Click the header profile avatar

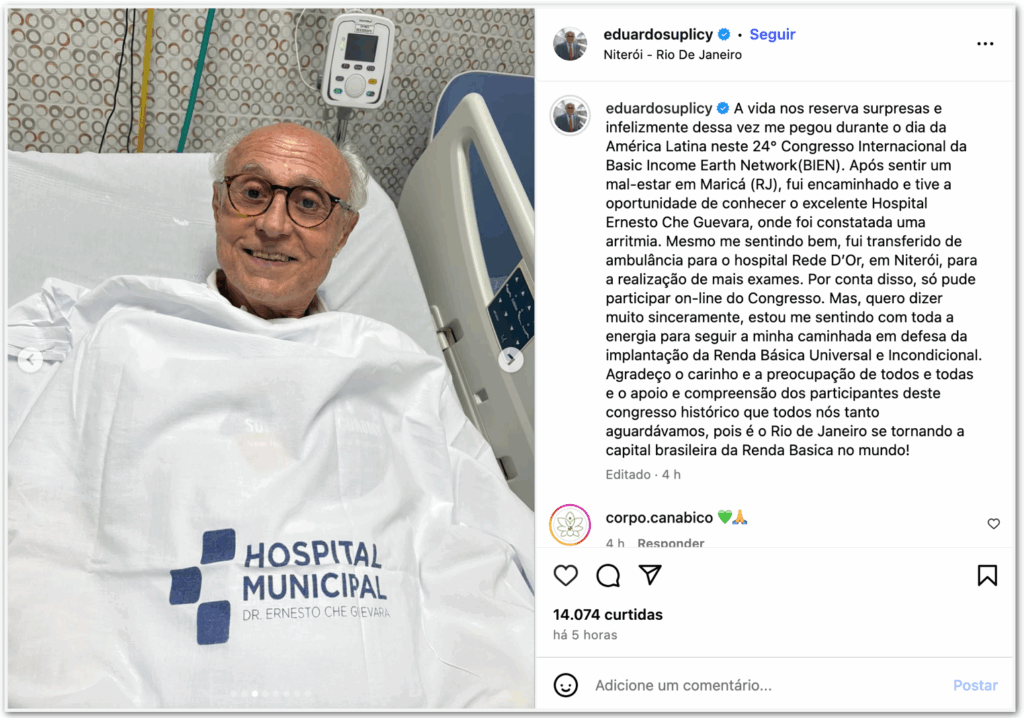pyautogui.click(x=569, y=44)
